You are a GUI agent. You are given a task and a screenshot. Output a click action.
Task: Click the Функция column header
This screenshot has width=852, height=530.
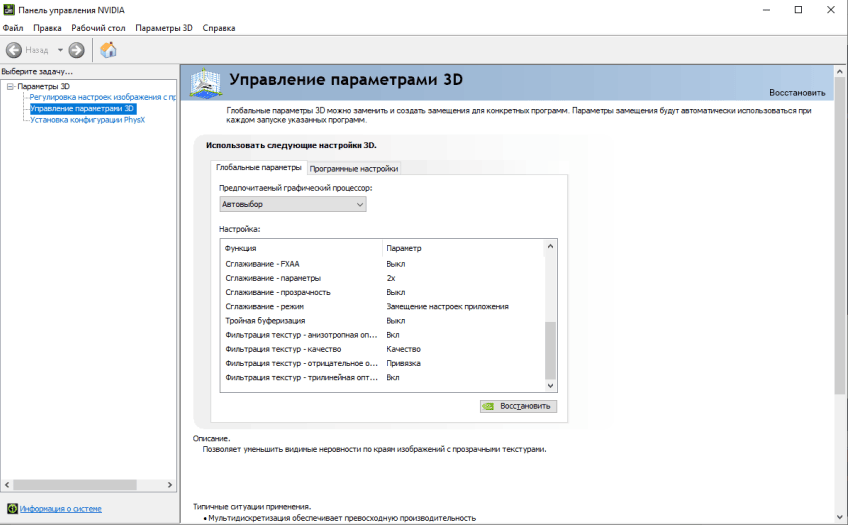point(242,250)
